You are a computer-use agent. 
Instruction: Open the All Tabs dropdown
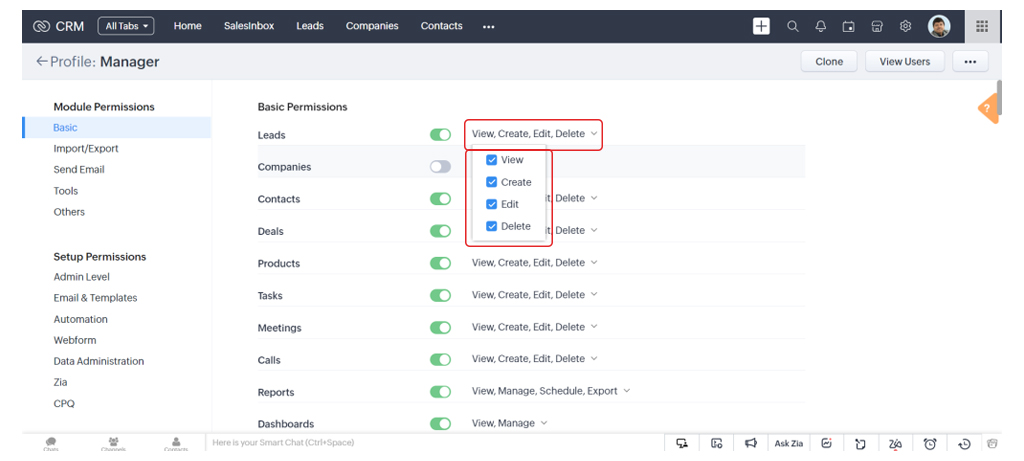(126, 26)
